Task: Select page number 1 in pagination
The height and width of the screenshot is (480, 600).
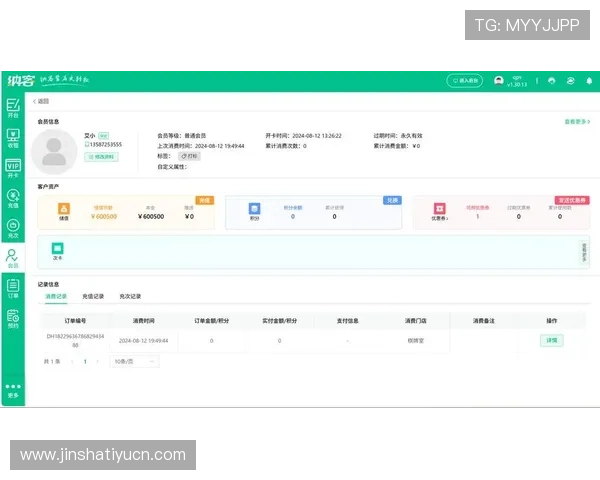Action: [x=85, y=361]
